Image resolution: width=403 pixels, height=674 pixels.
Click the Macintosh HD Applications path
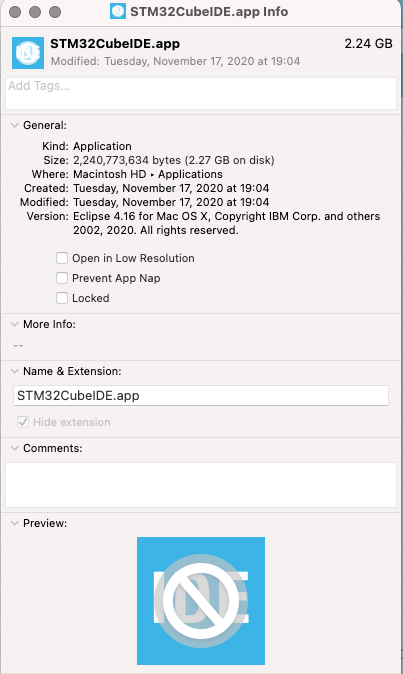[x=148, y=174]
